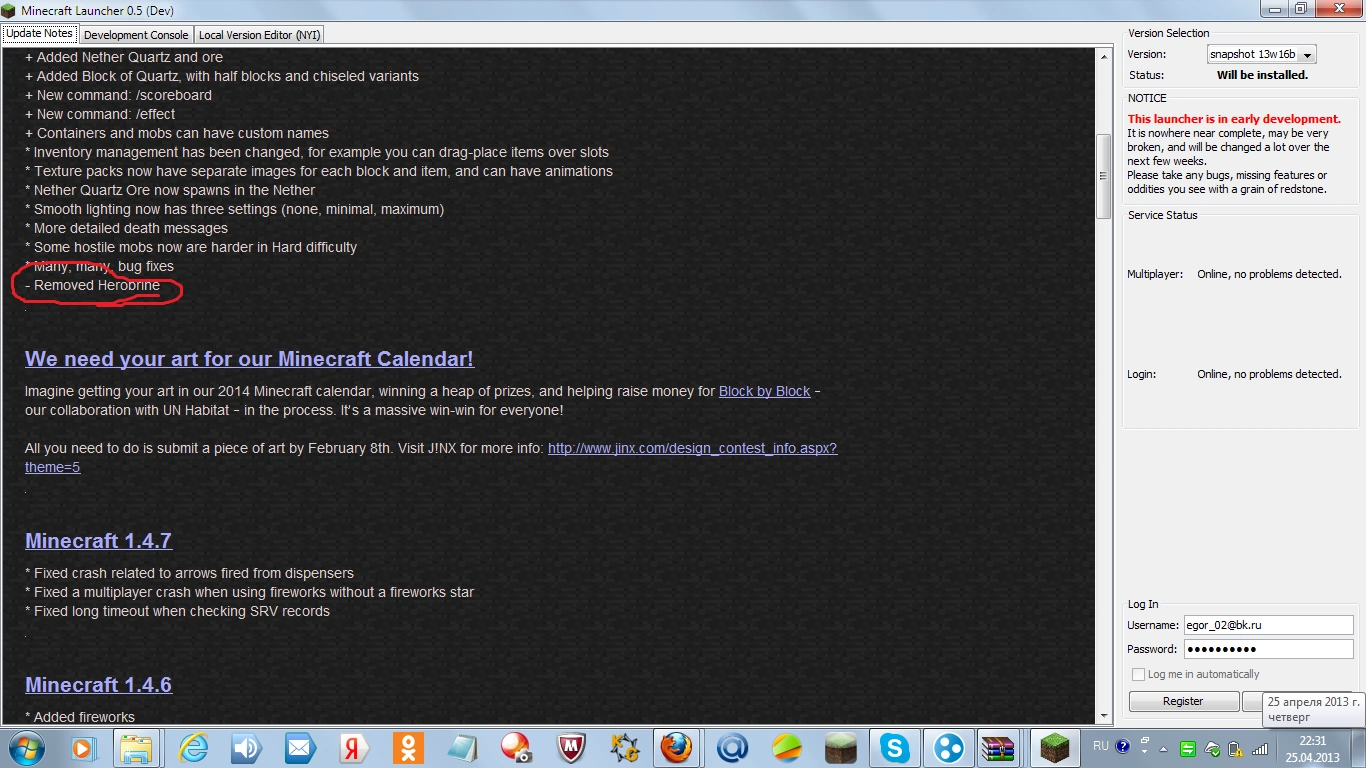
Task: Launch Windows Media Player from the taskbar
Action: [82, 748]
